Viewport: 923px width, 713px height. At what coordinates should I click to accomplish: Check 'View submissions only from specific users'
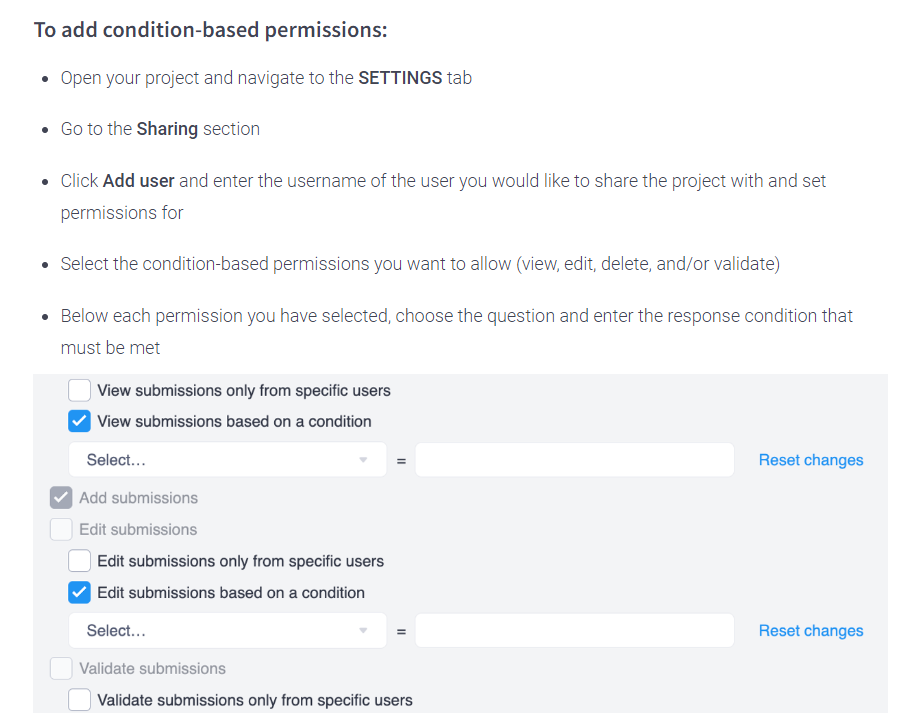[x=79, y=390]
